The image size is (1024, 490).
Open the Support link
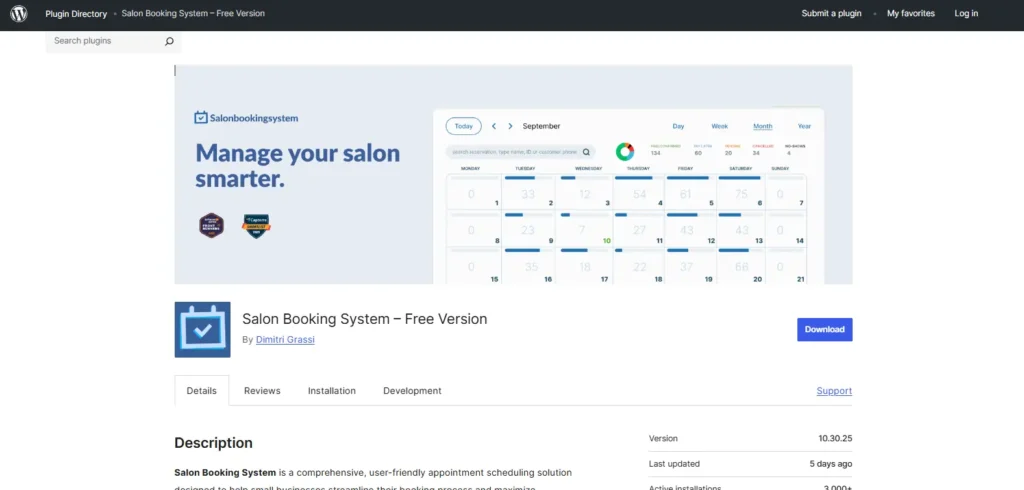click(834, 391)
